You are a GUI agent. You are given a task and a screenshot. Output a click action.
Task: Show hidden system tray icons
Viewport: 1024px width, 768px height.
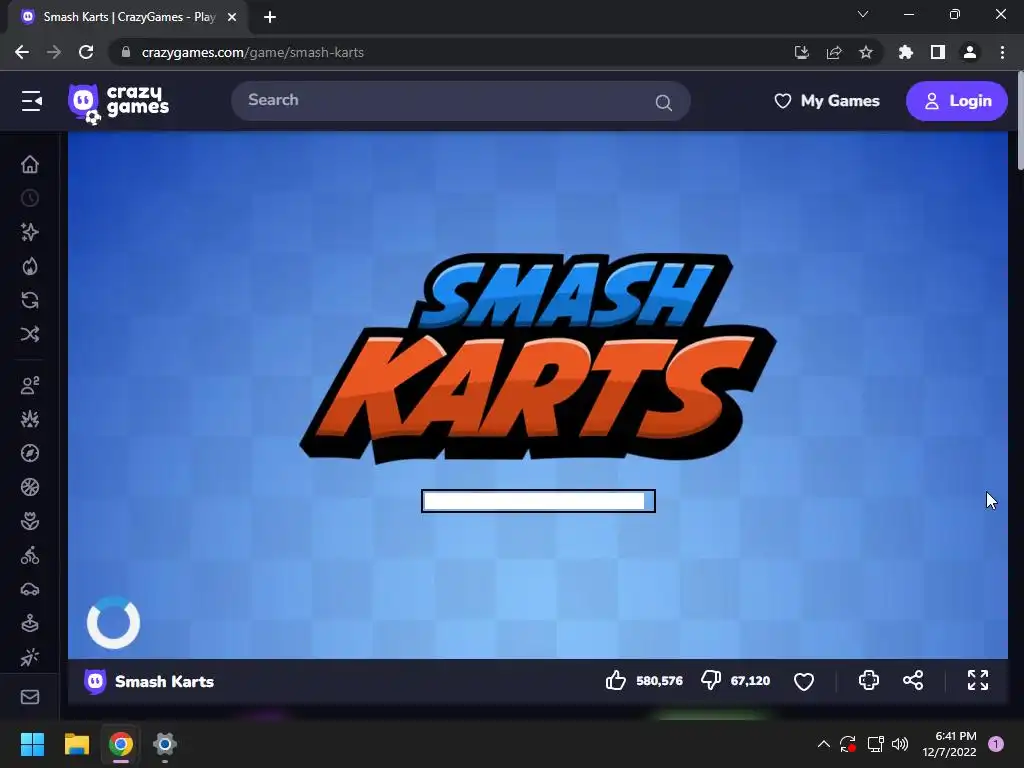click(x=824, y=744)
